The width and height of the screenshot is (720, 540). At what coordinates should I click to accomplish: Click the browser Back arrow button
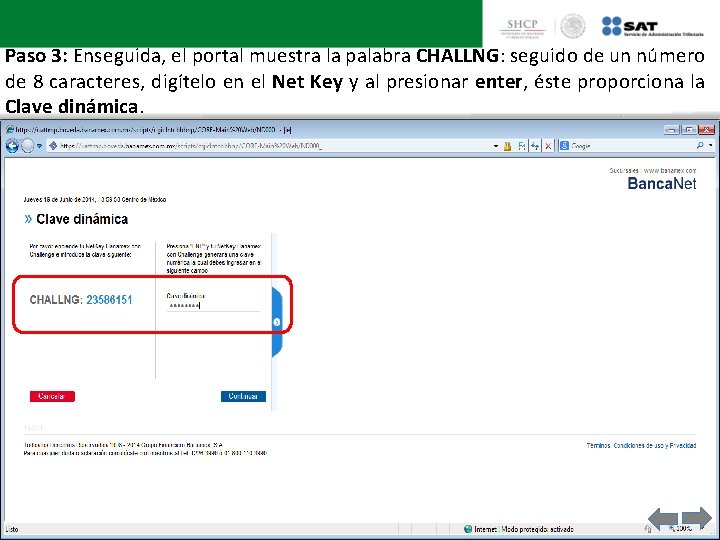coord(12,146)
